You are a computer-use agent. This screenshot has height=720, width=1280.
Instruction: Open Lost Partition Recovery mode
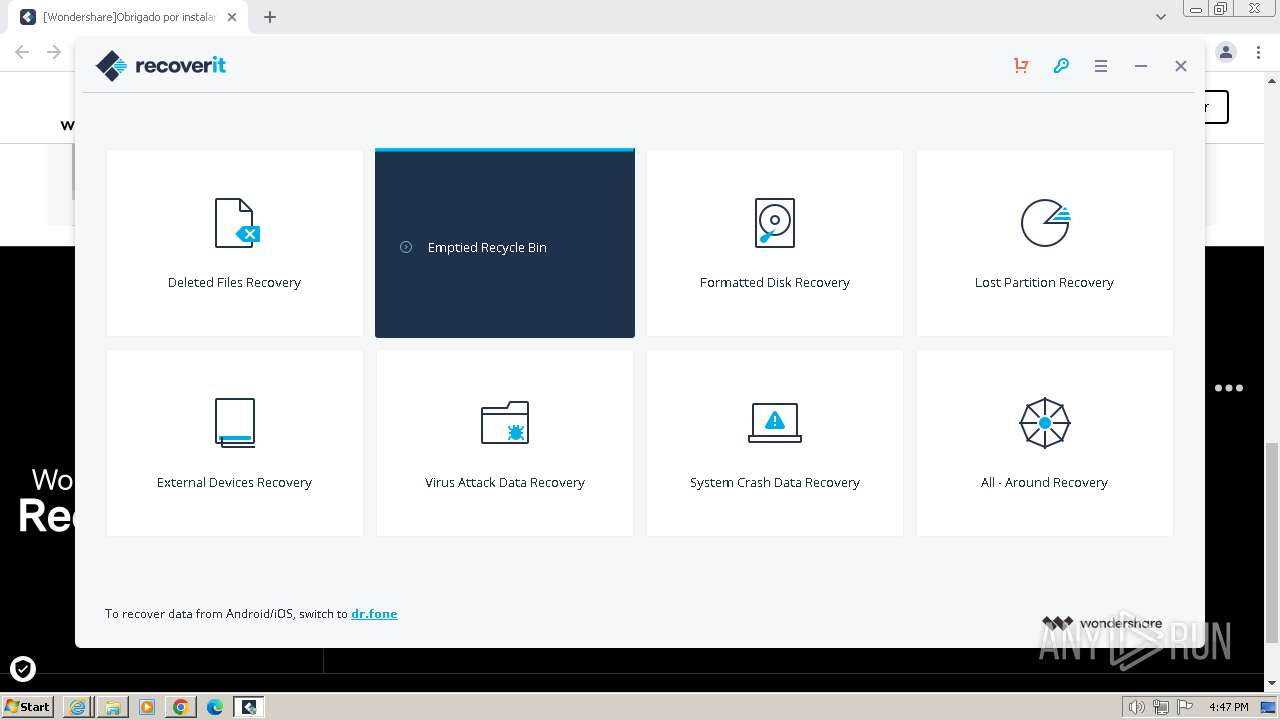click(x=1044, y=243)
